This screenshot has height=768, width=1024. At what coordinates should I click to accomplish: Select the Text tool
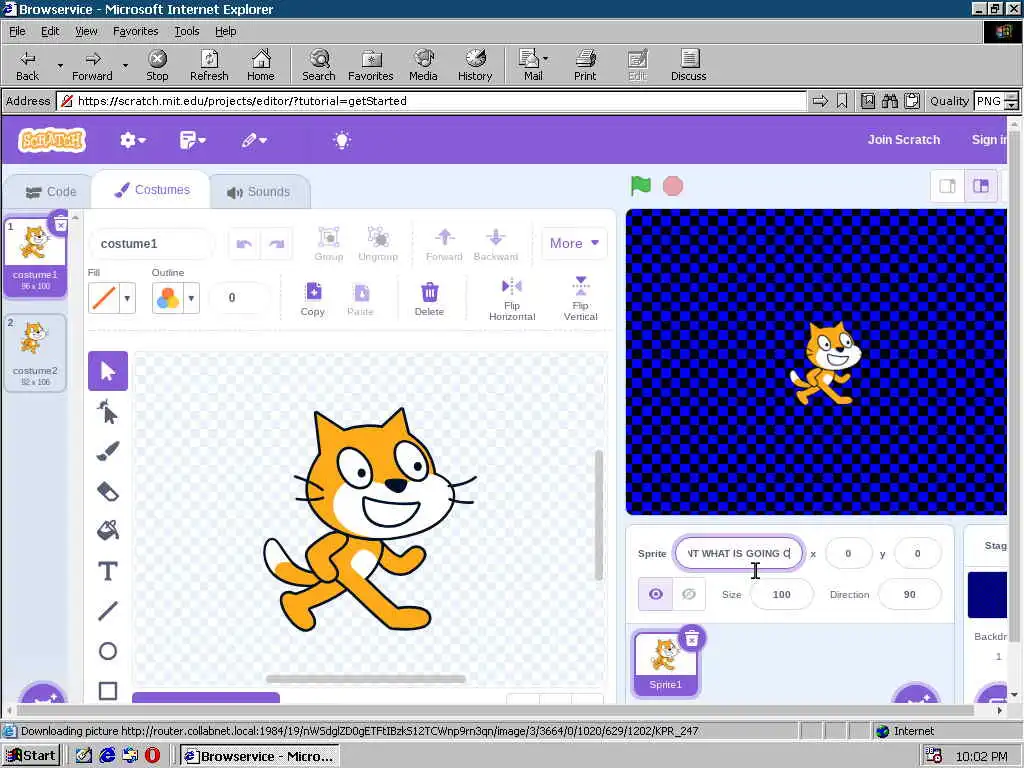pyautogui.click(x=108, y=571)
